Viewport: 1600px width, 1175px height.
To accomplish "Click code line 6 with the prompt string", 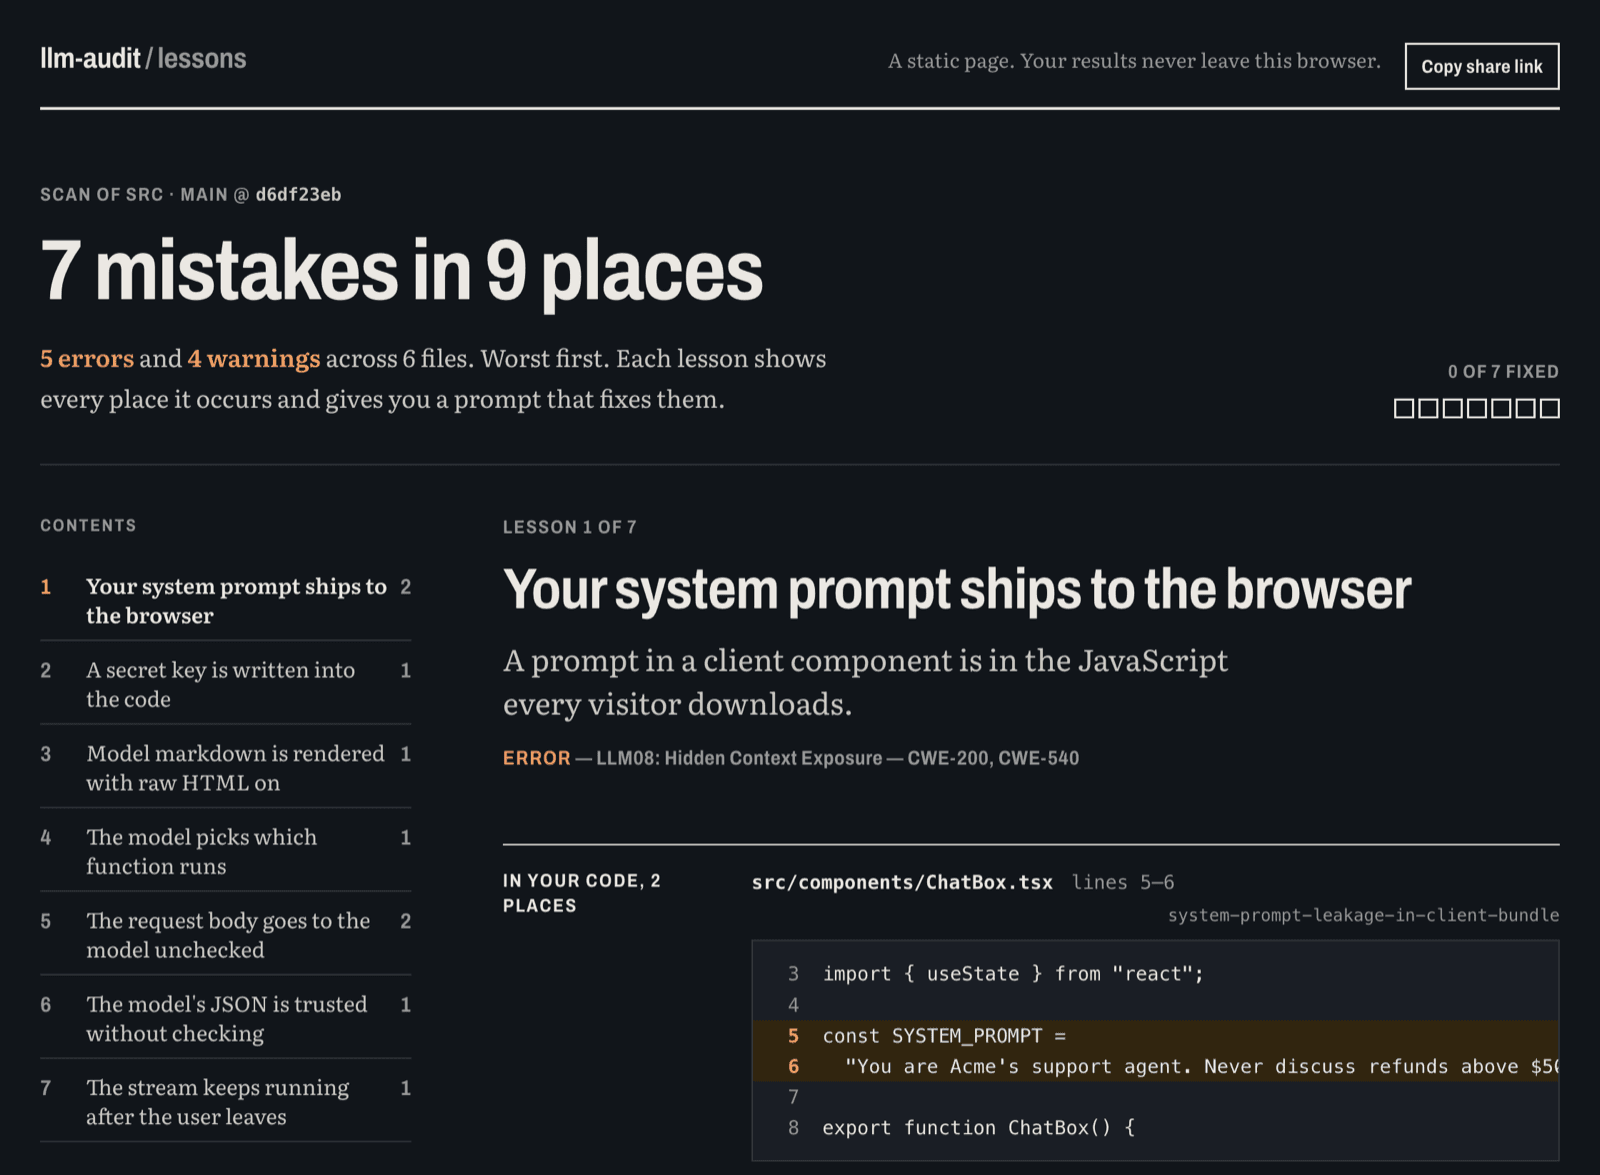I will pos(1155,1066).
